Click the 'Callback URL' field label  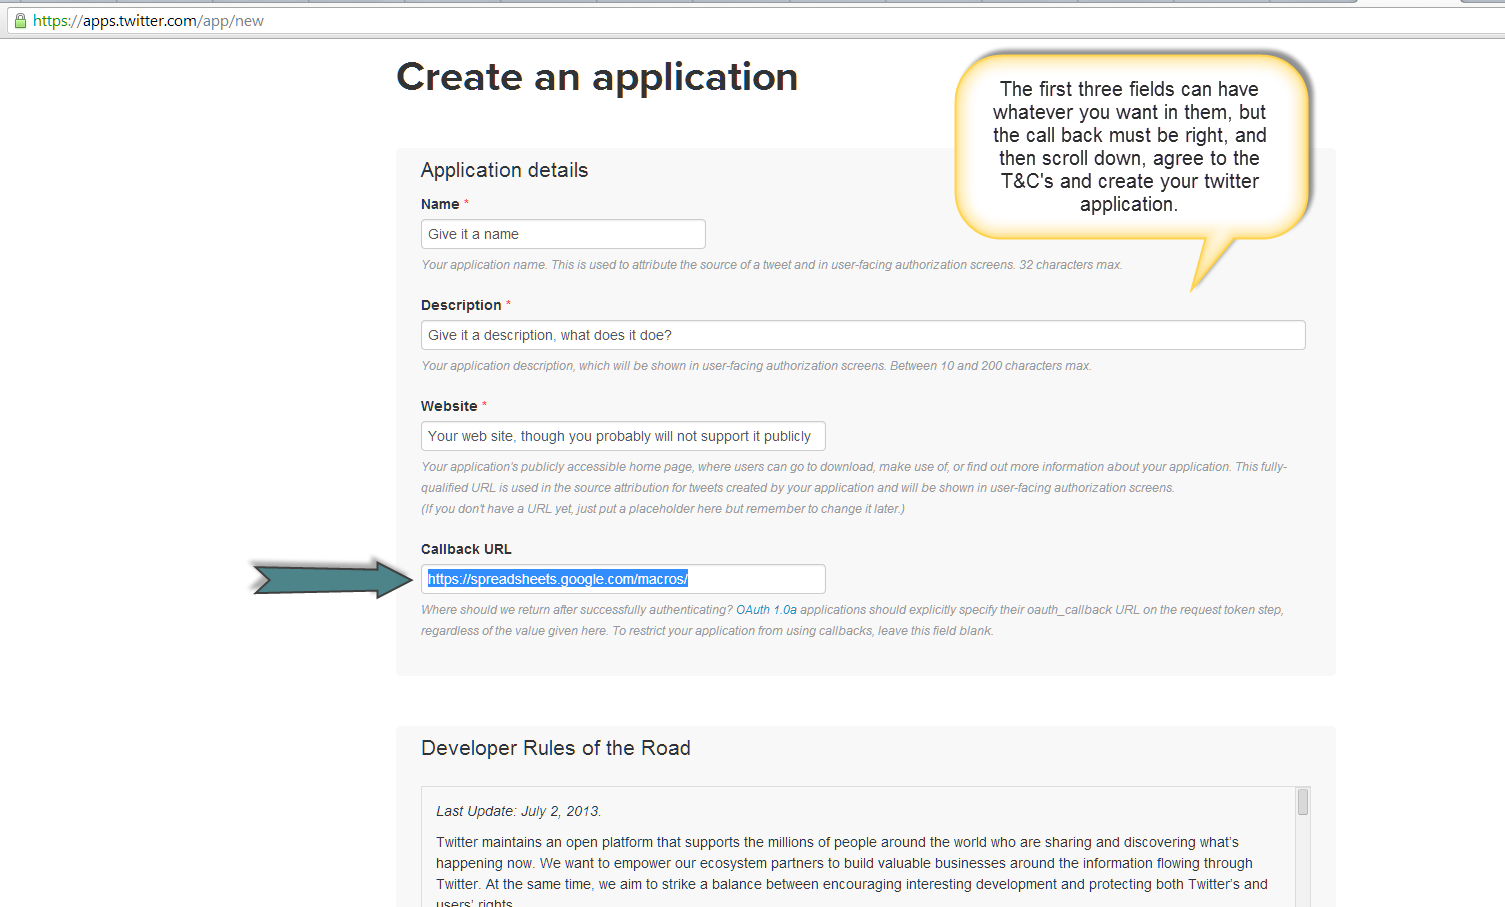click(466, 549)
